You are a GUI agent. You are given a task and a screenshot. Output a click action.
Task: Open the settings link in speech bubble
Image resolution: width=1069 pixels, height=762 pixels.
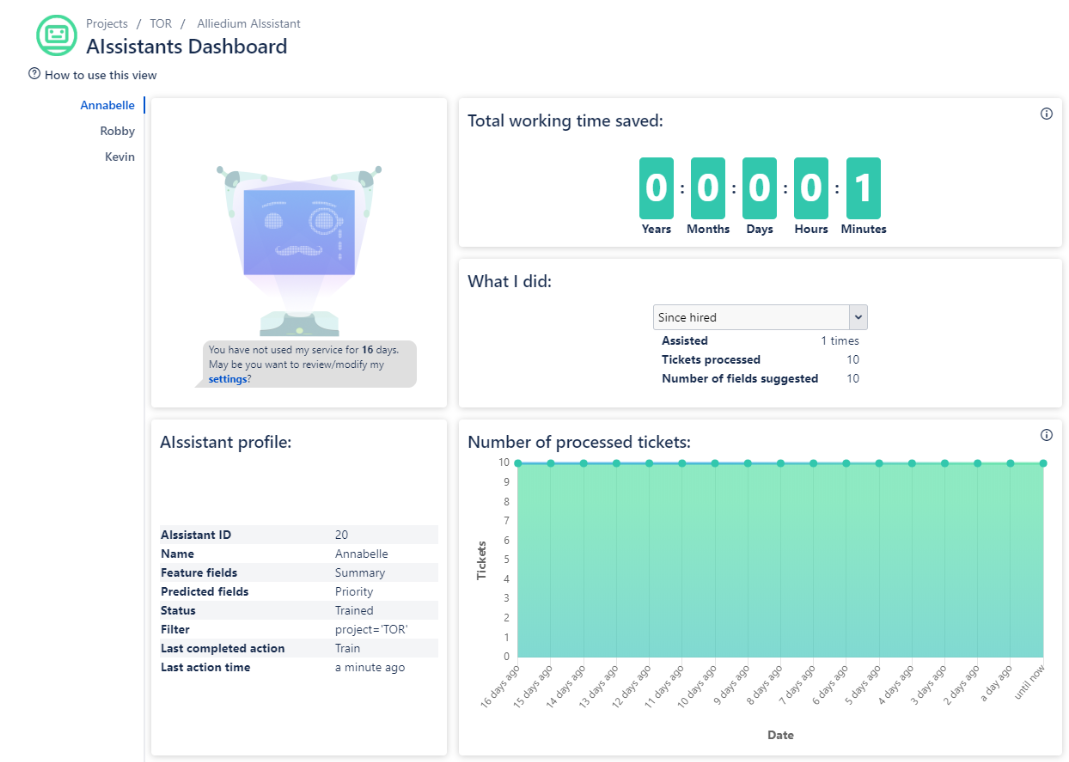(x=226, y=379)
